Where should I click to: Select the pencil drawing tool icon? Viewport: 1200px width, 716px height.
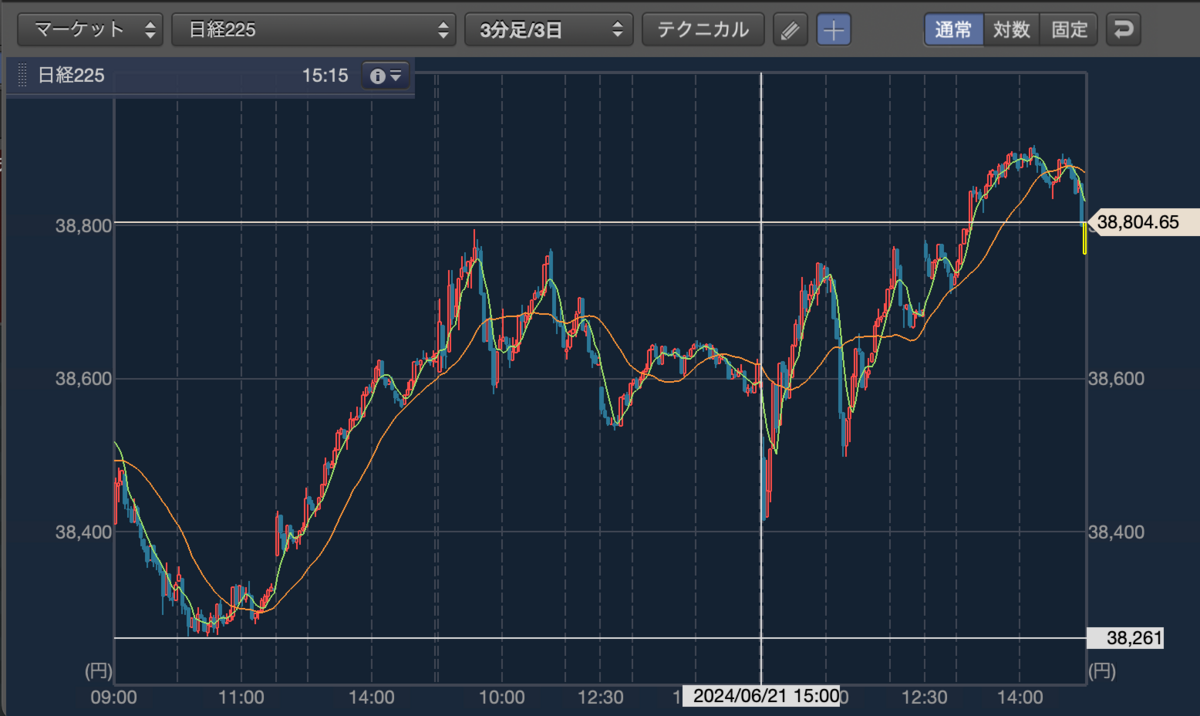coord(790,30)
